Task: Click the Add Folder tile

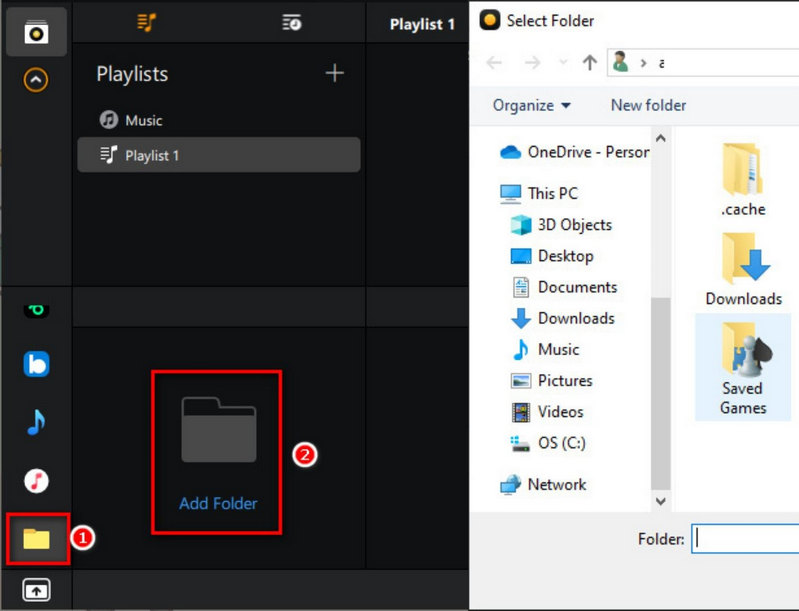Action: 218,454
